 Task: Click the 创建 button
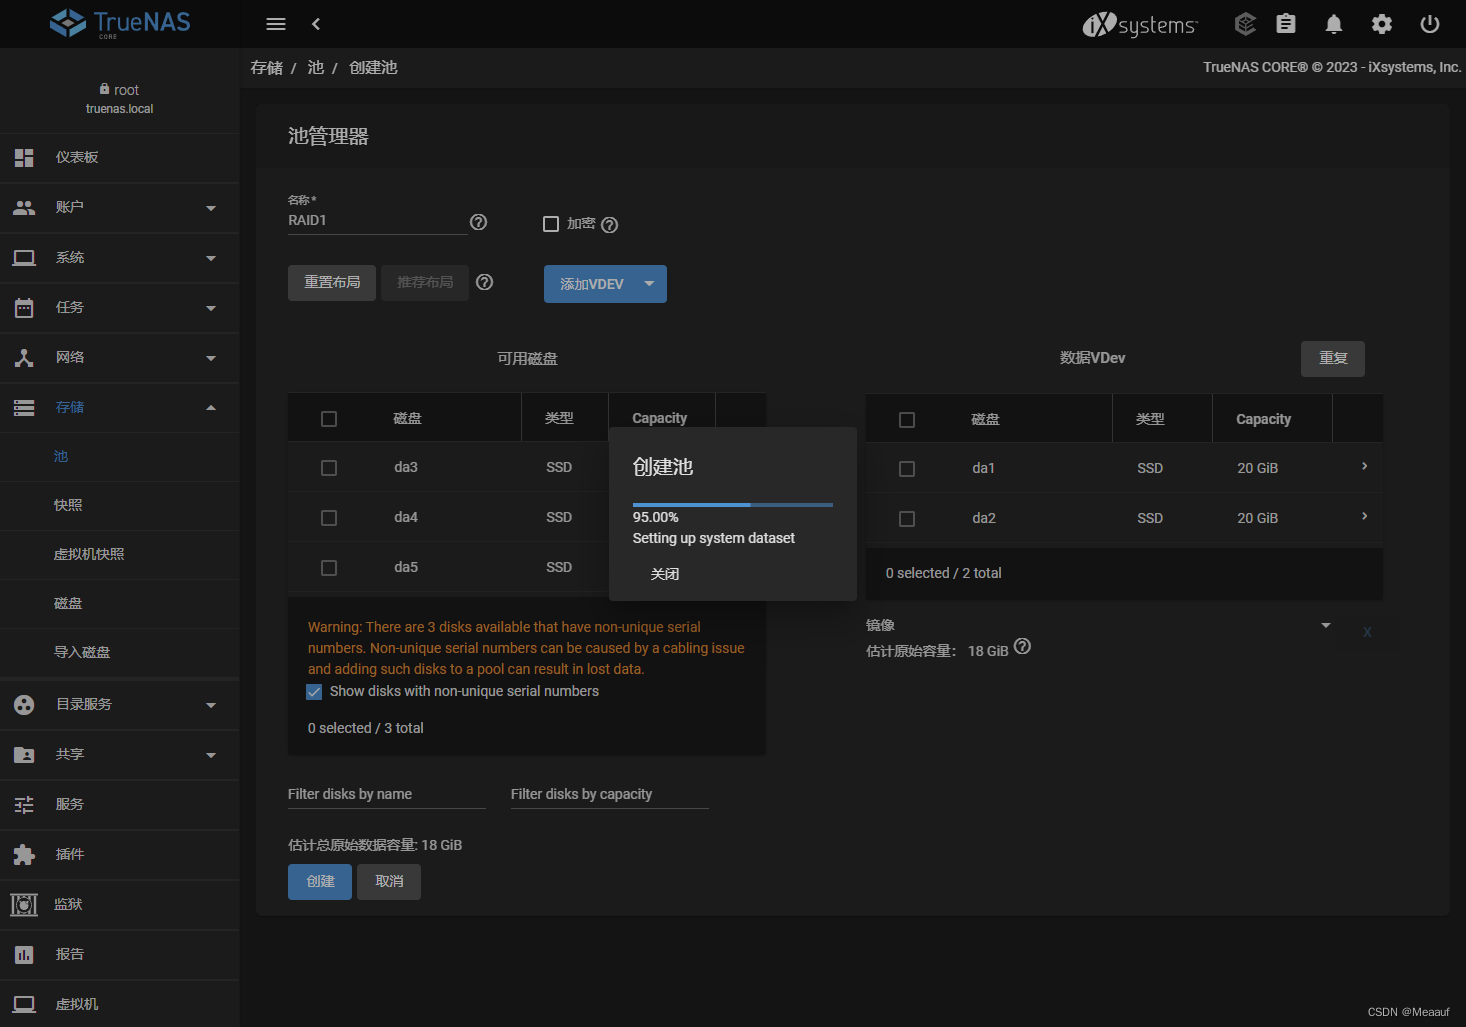pos(320,882)
